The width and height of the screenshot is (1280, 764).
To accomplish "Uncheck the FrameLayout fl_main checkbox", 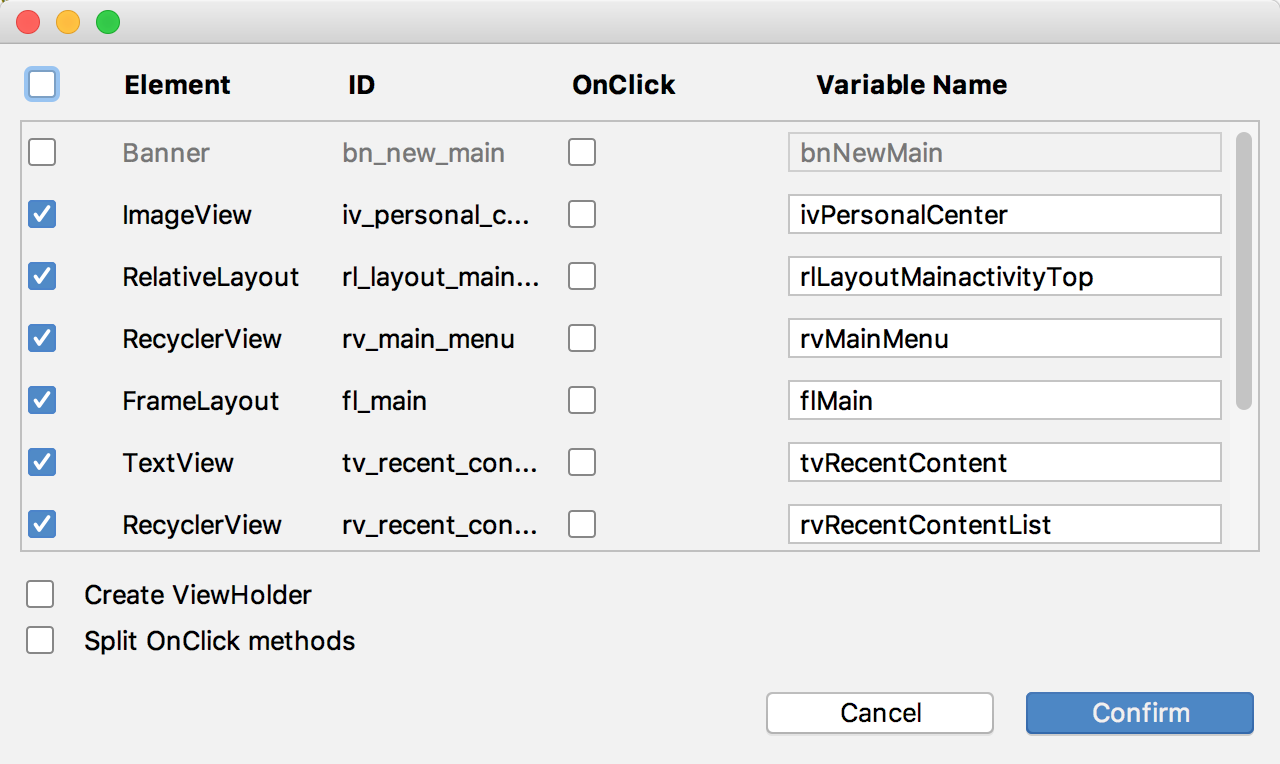I will [x=42, y=400].
